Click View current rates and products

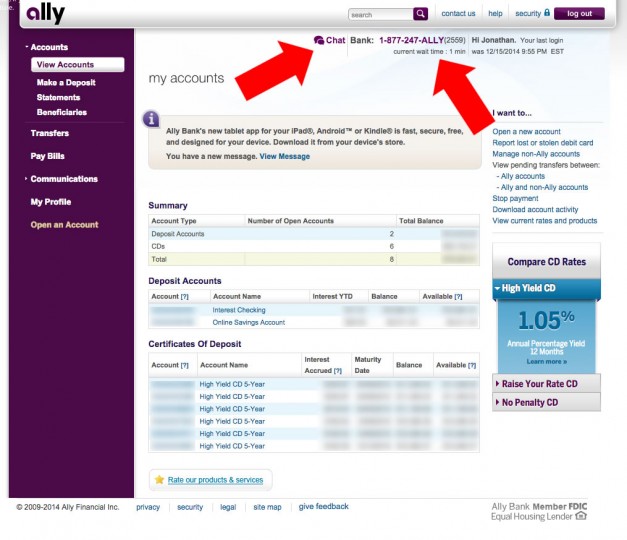pos(545,221)
